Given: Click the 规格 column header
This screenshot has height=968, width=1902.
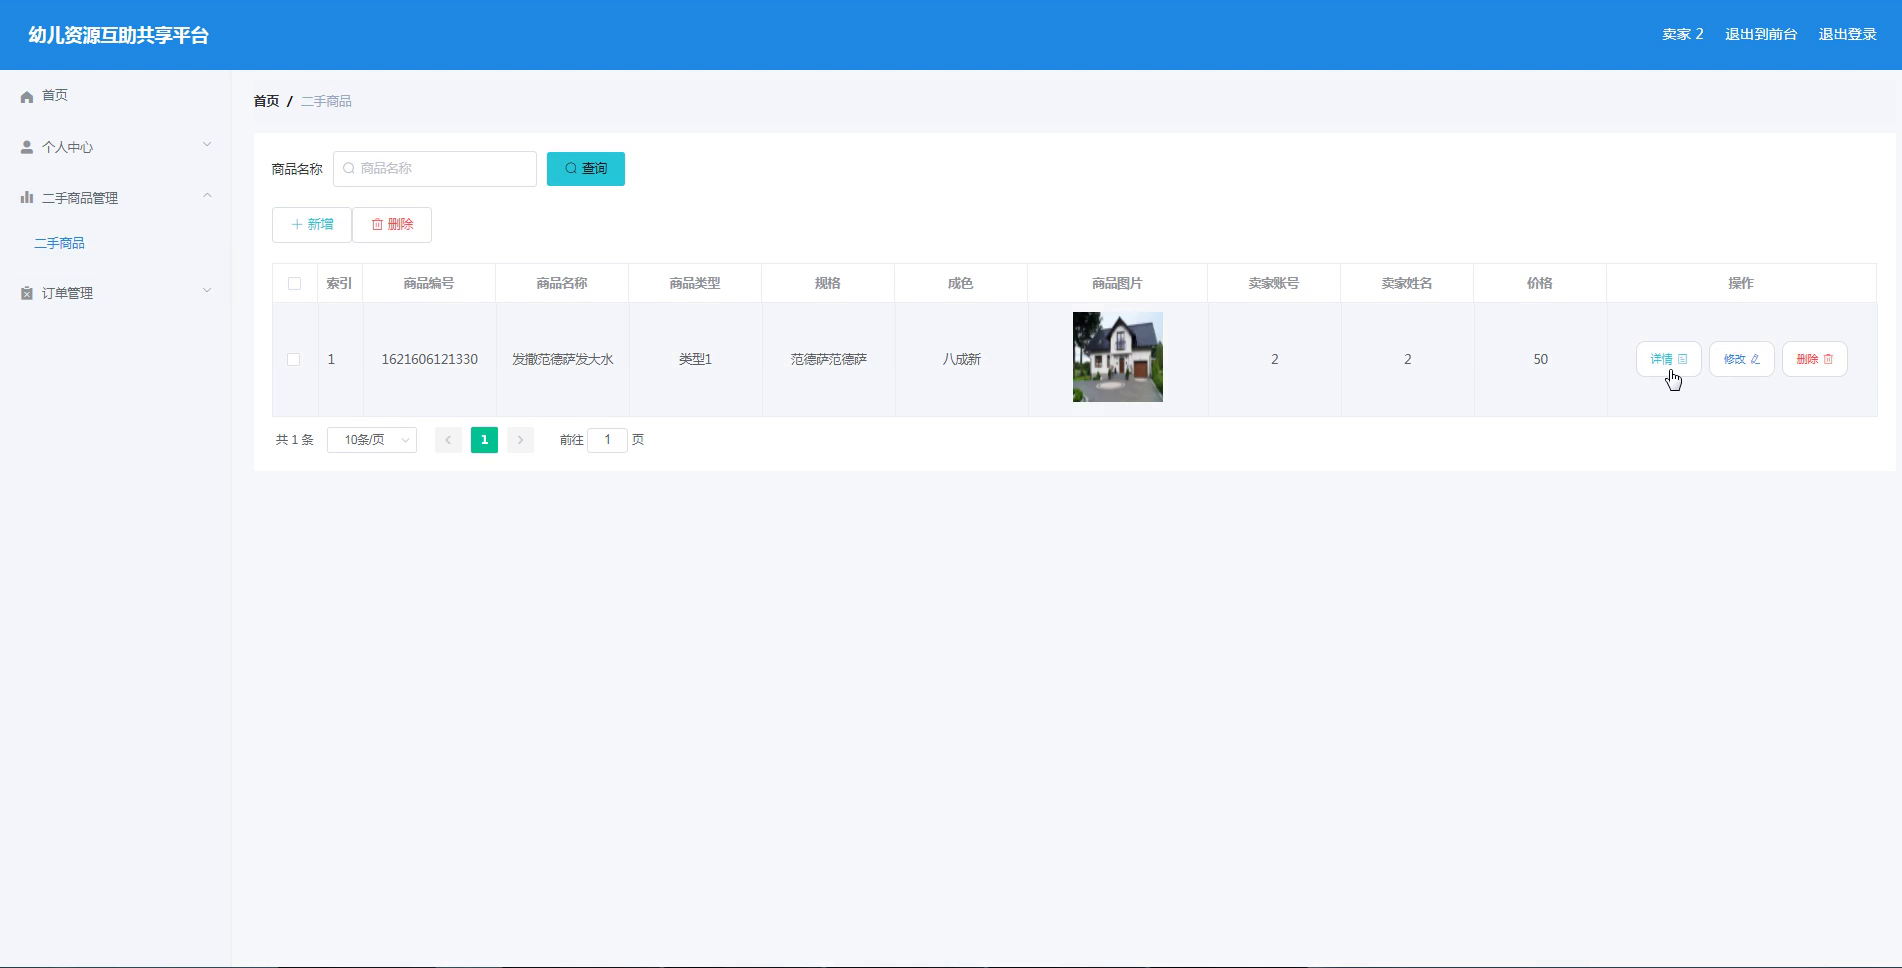Looking at the screenshot, I should [x=828, y=284].
